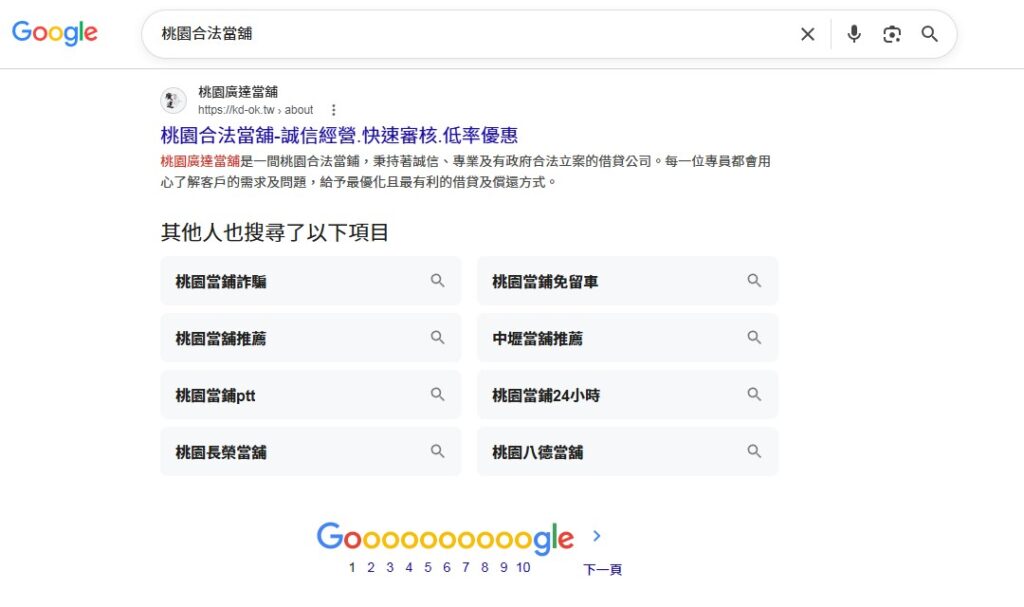Click the Goooooooooogle pagination logo
Viewport: 1024px width, 607px height.
pyautogui.click(x=445, y=538)
